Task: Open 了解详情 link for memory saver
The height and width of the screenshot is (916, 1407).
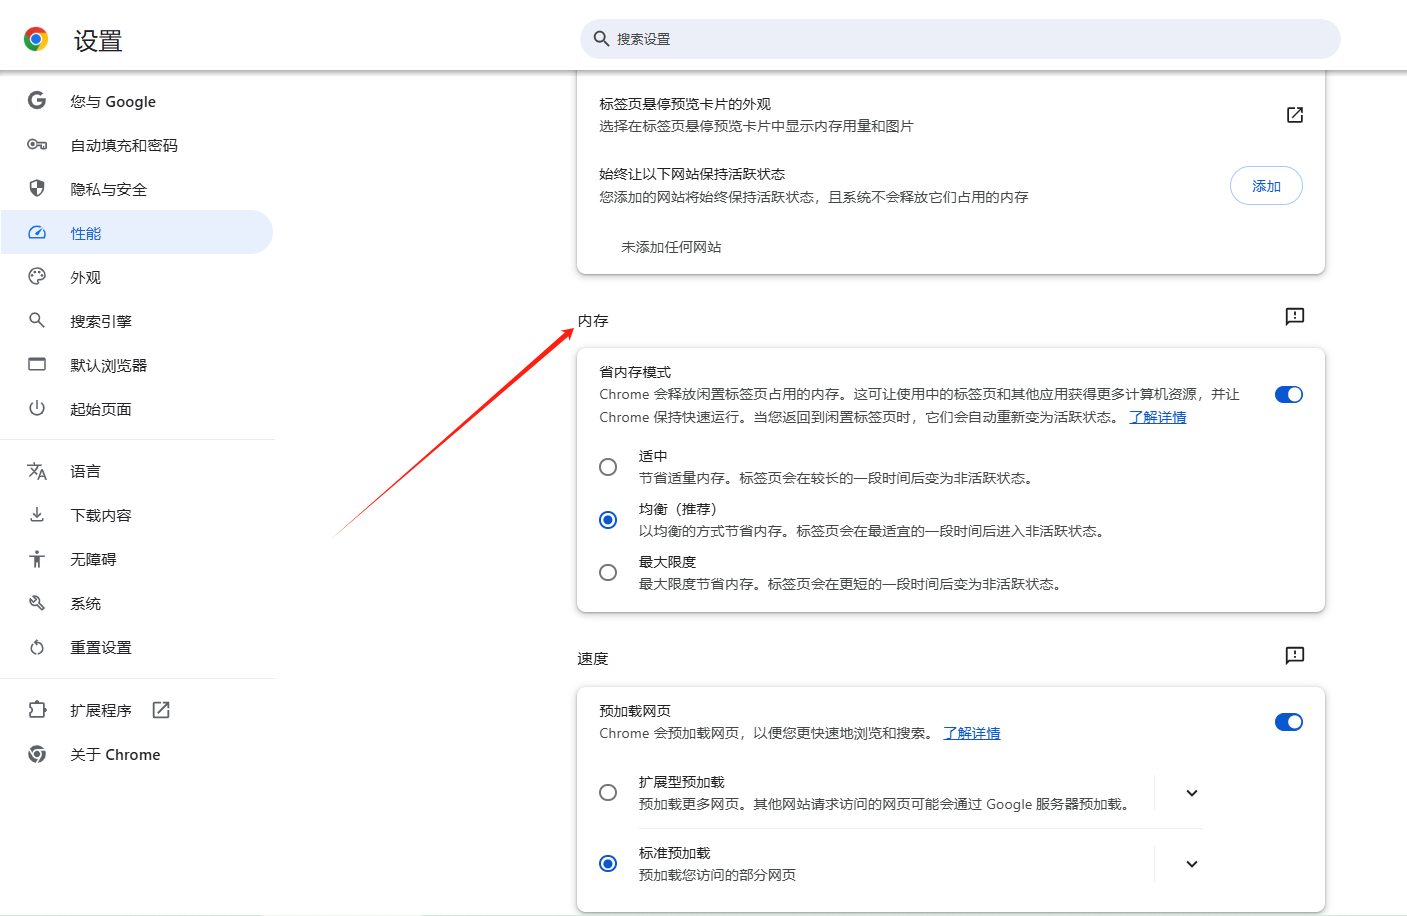Action: 1158,417
